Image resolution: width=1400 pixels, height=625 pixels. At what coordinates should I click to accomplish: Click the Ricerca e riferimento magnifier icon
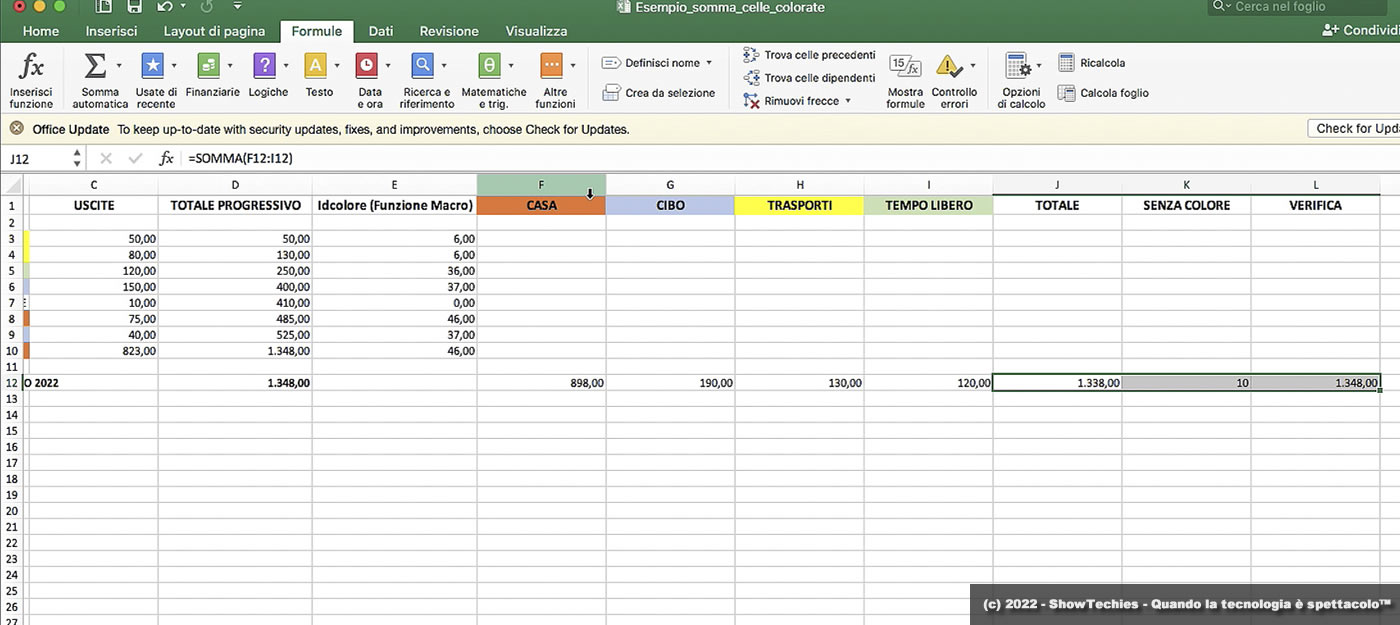(x=423, y=66)
